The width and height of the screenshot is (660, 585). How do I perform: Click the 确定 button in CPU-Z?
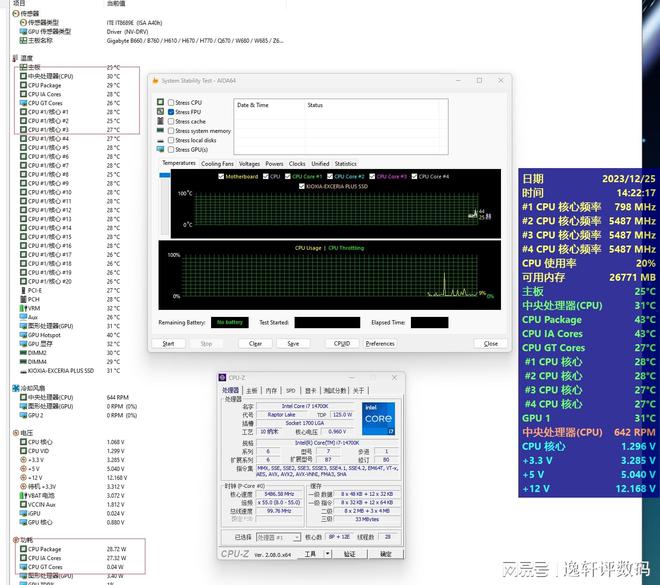(x=386, y=554)
